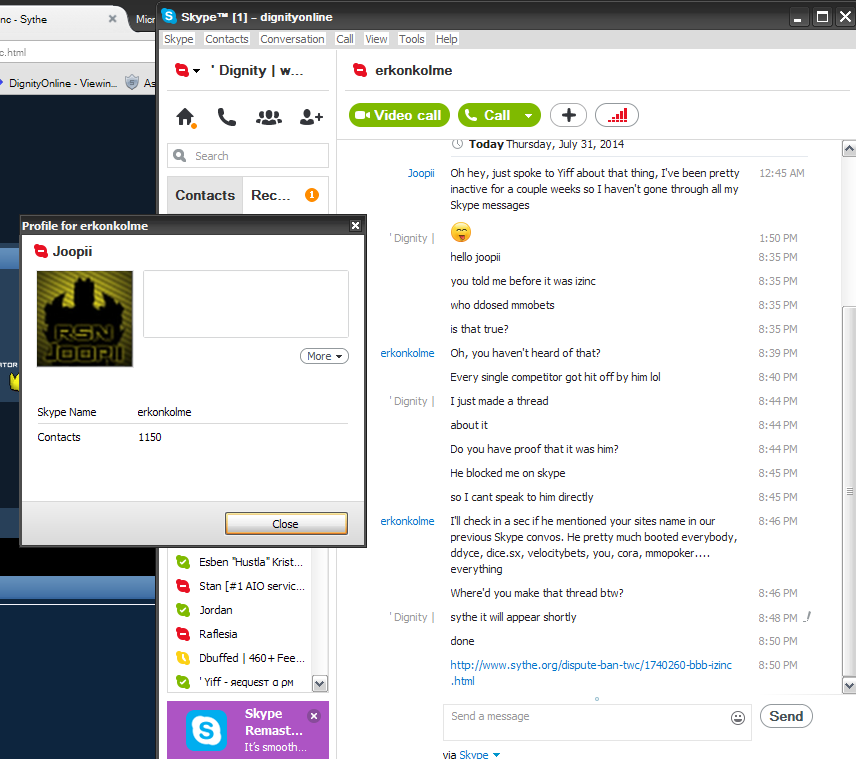Click the chat scrollbar down arrow
856x759 pixels.
click(x=849, y=685)
